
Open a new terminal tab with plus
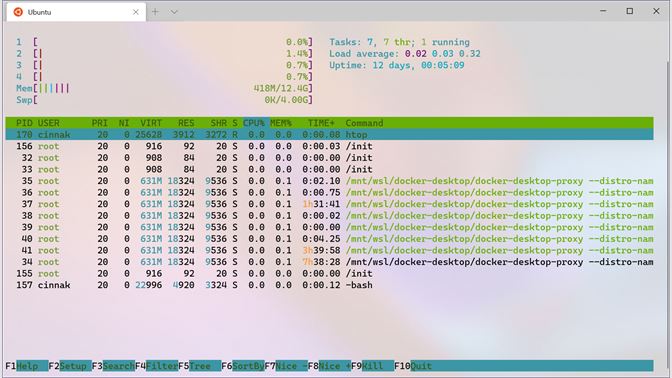point(155,12)
